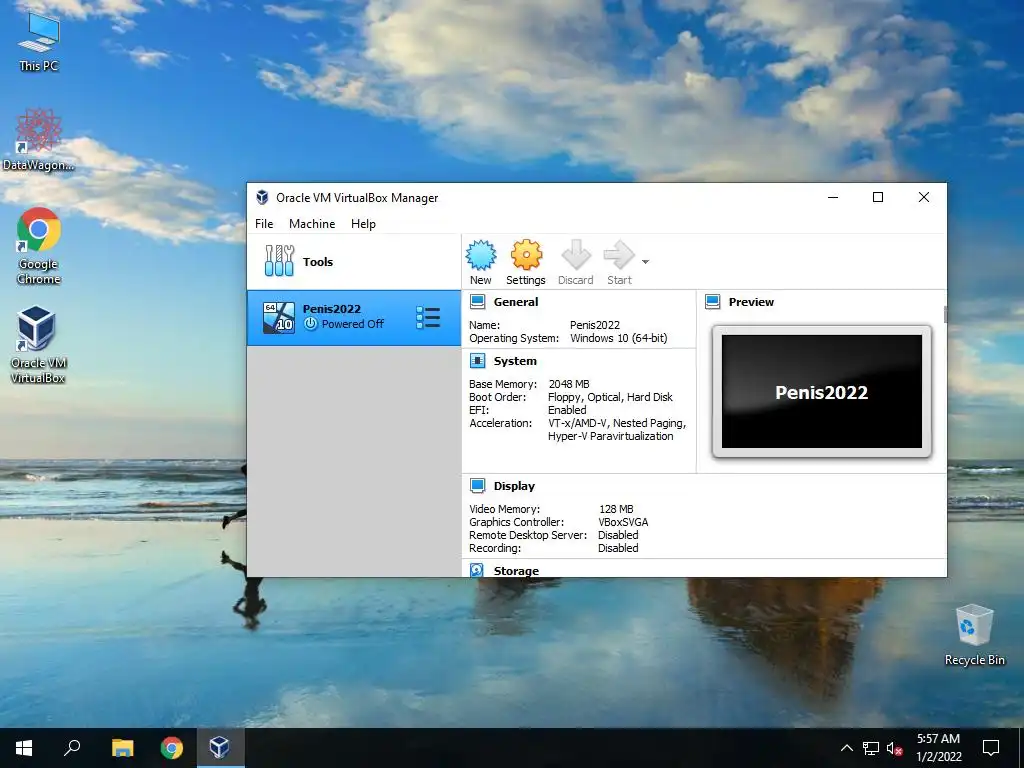Image resolution: width=1024 pixels, height=768 pixels.
Task: Click the muted volume tray icon
Action: coord(895,748)
